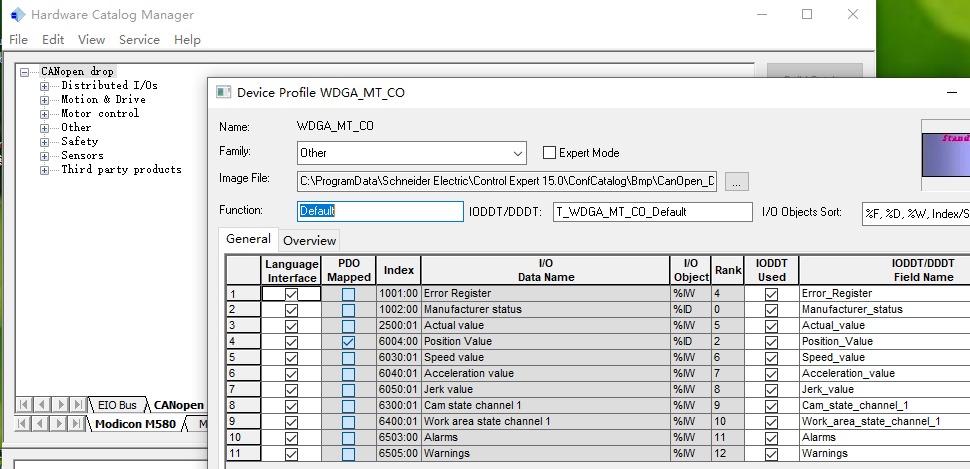Expand the Other tree node
Image resolution: width=970 pixels, height=469 pixels.
pyautogui.click(x=45, y=128)
